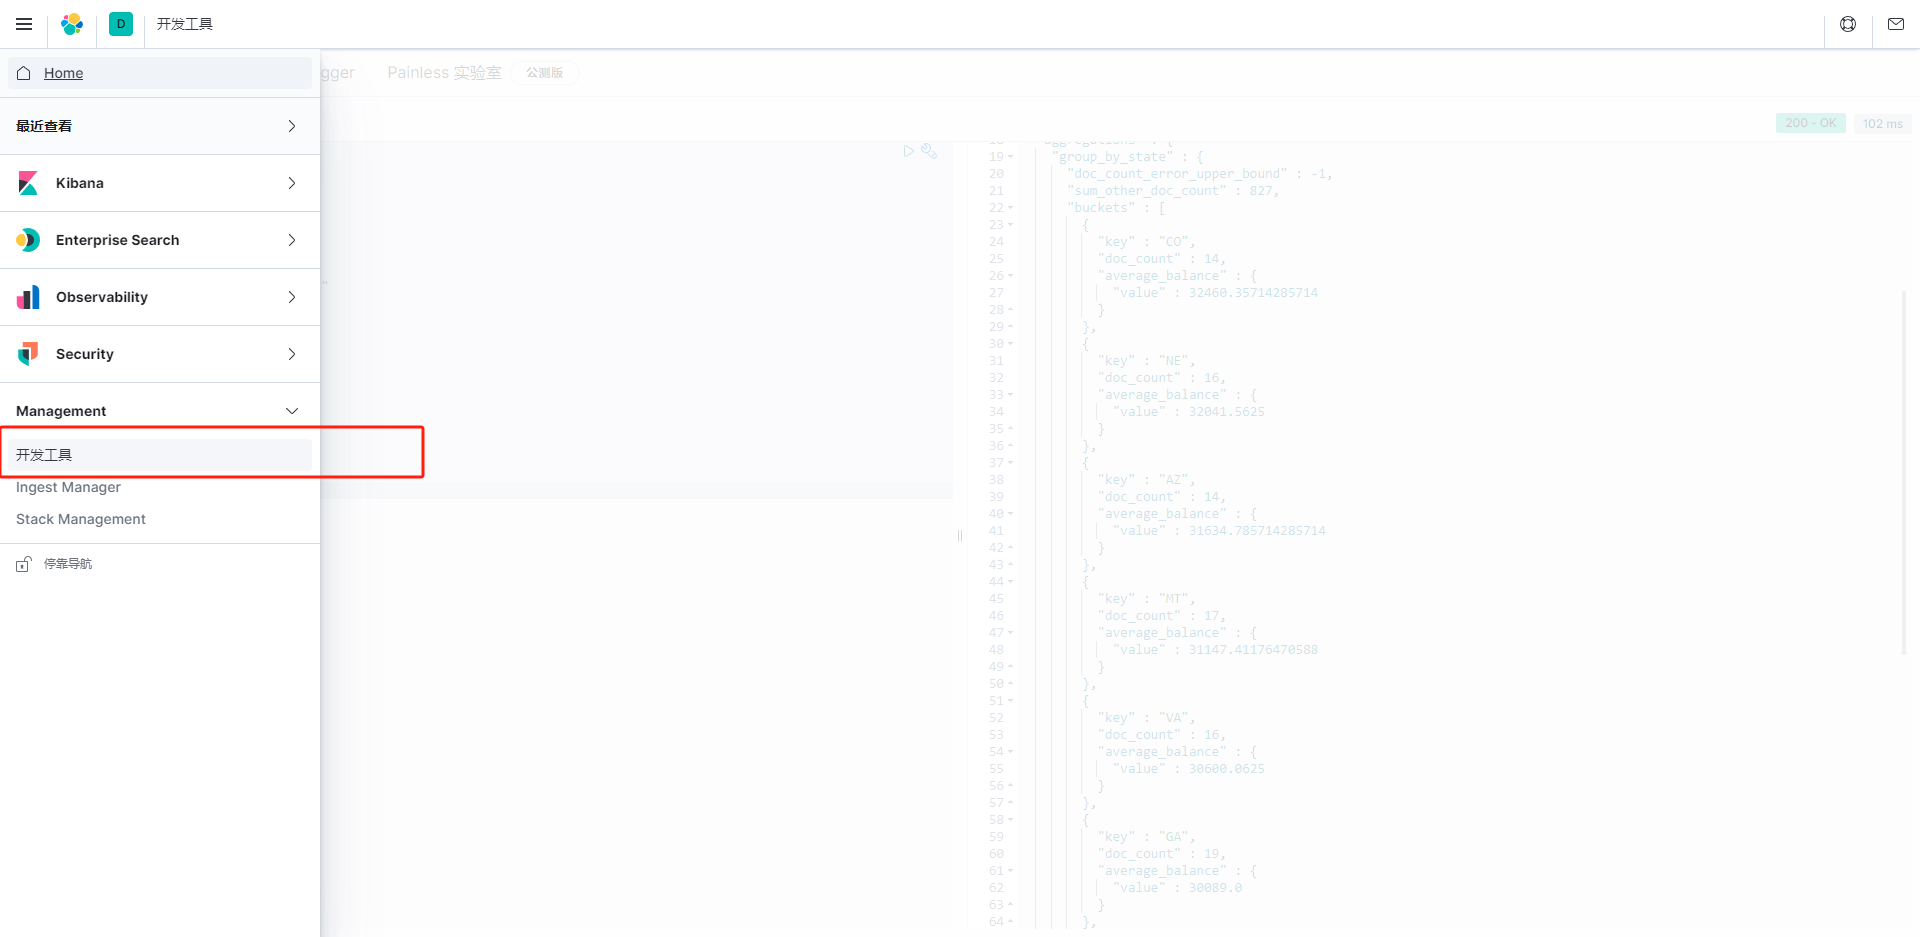Open Ingest Manager from the Management list
This screenshot has height=937, width=1920.
68,487
